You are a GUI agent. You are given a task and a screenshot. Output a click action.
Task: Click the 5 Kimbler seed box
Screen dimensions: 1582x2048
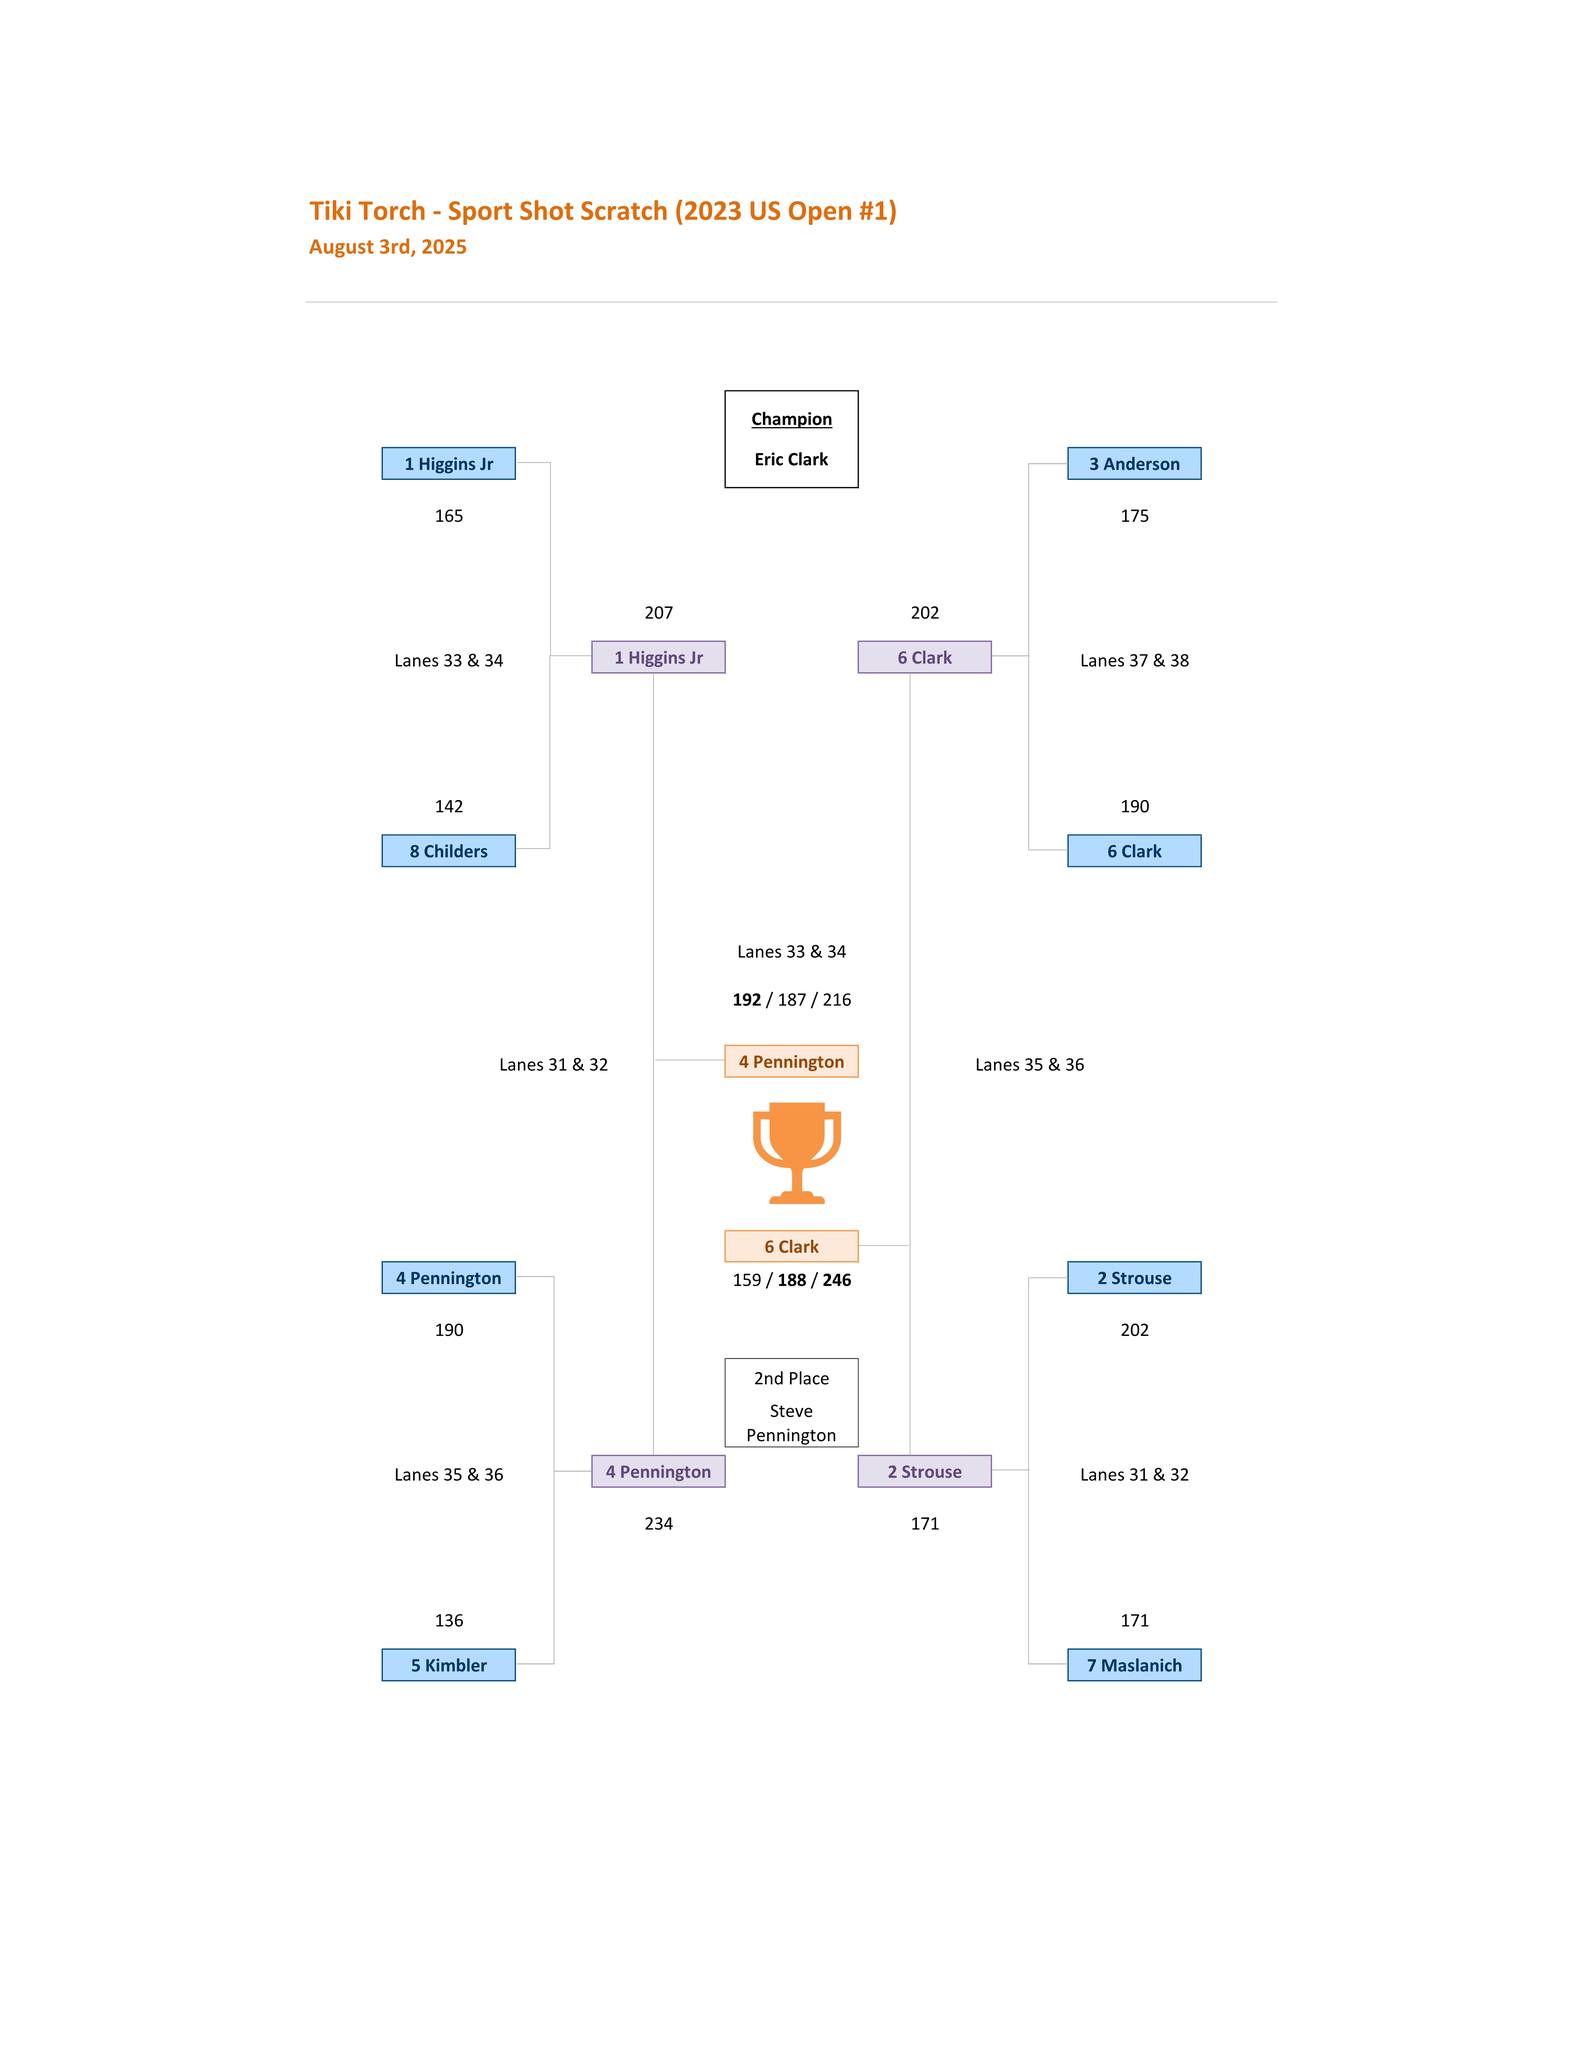click(448, 1665)
